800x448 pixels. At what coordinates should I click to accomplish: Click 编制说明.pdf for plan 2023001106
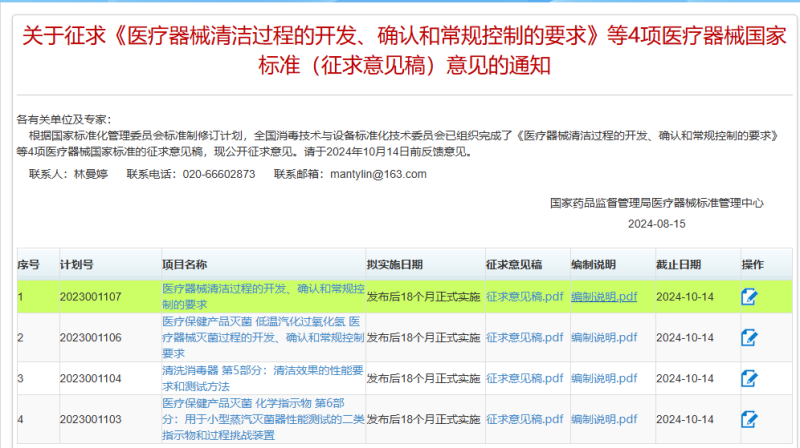(x=603, y=338)
